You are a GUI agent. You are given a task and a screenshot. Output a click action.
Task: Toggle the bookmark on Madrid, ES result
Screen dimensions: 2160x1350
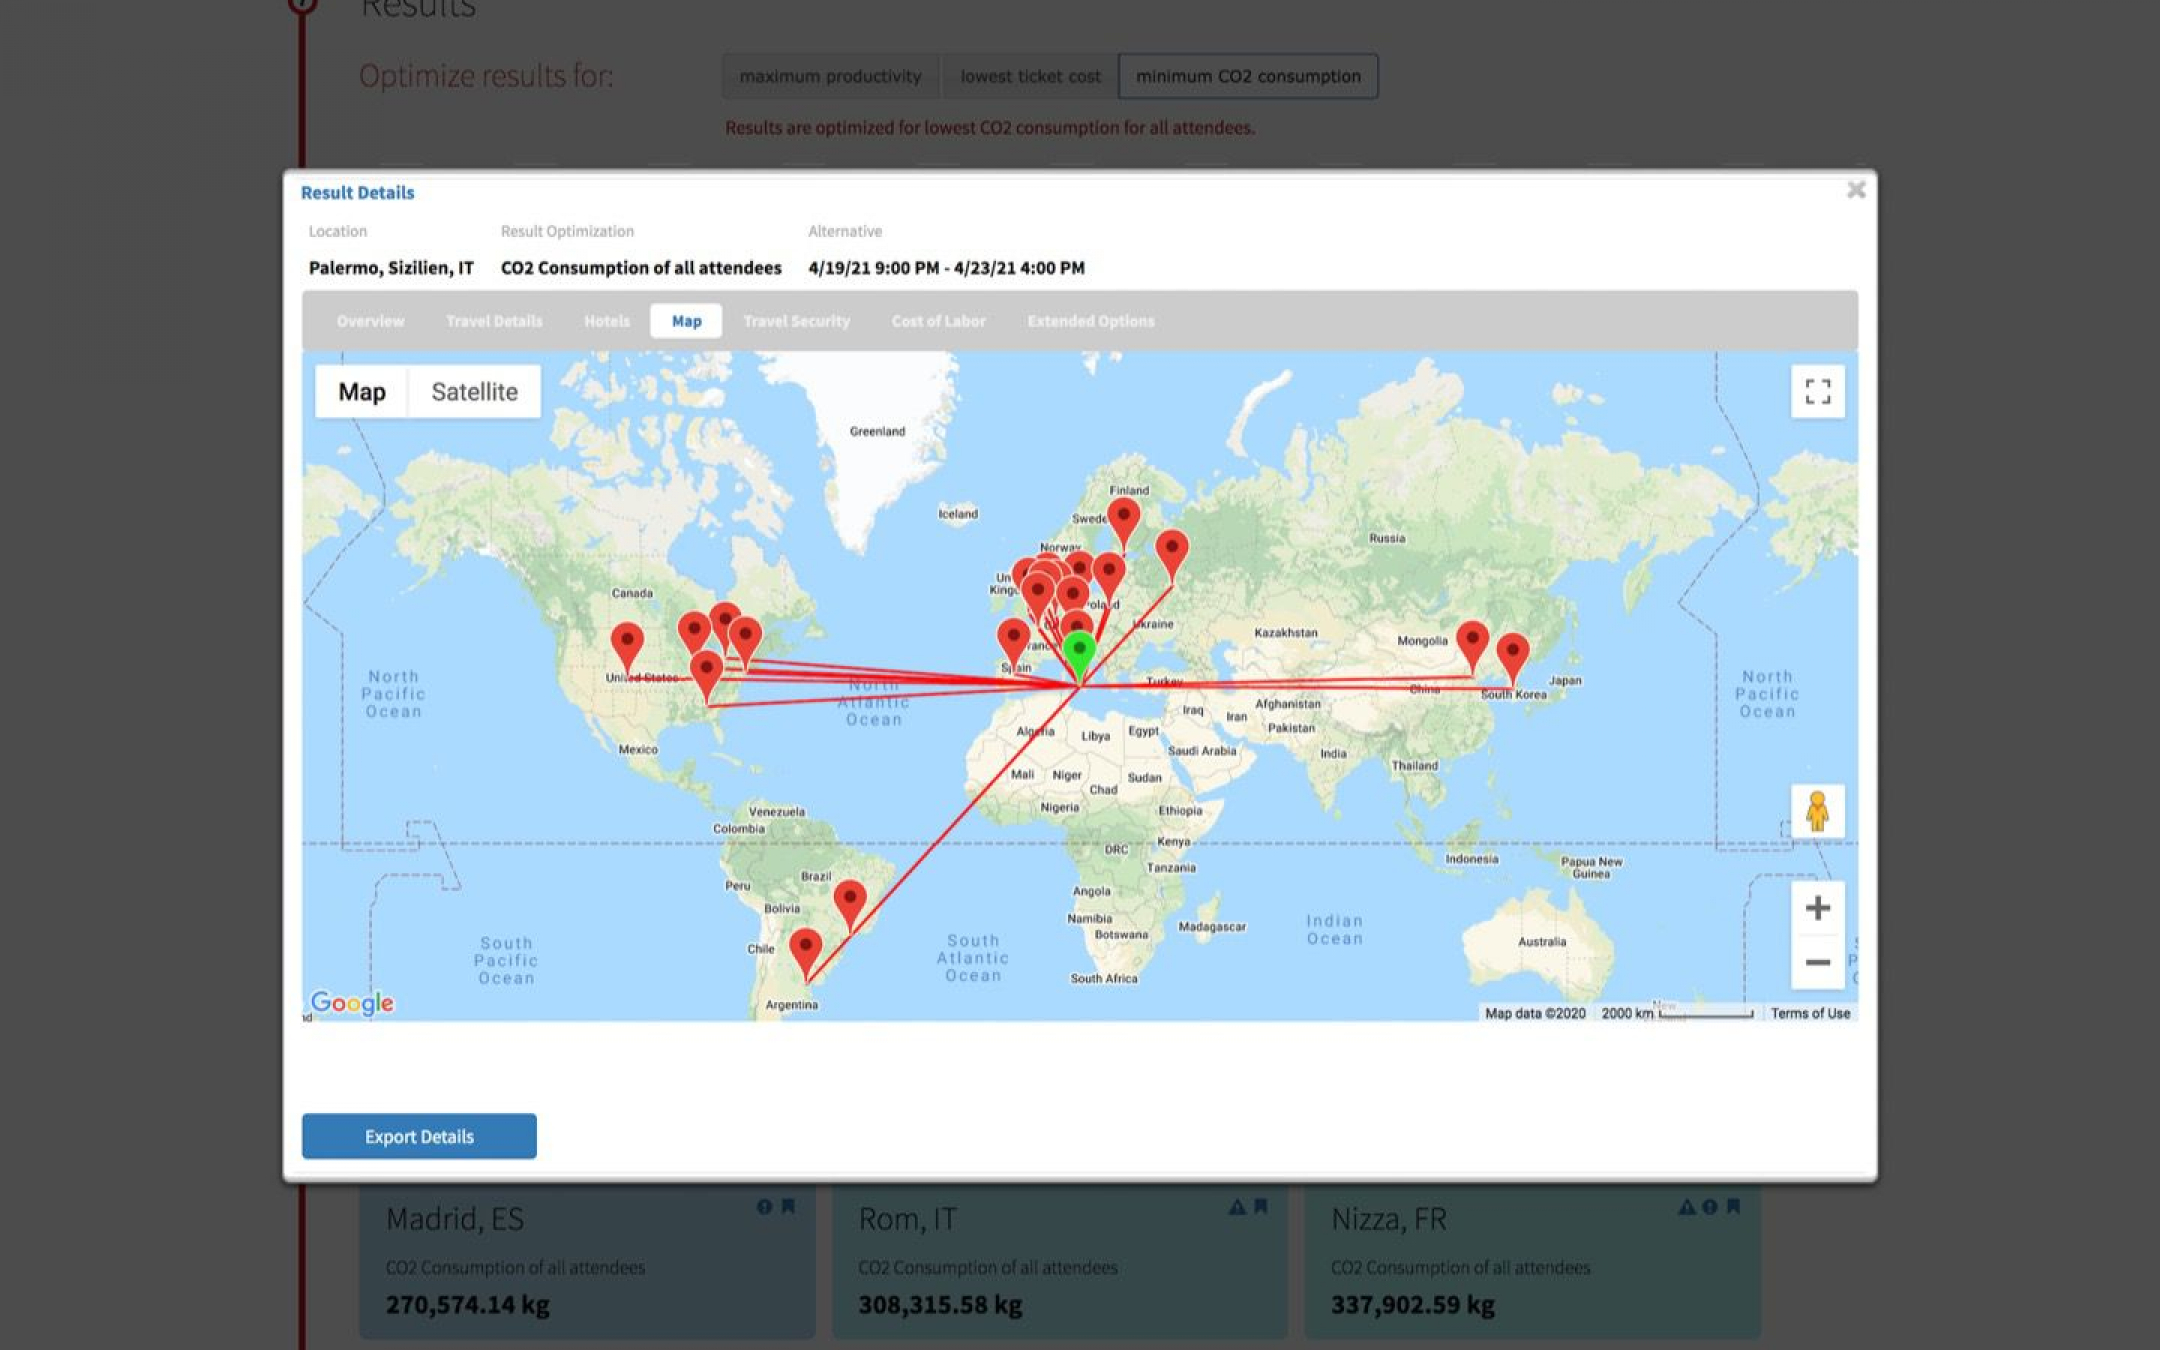[x=787, y=1206]
